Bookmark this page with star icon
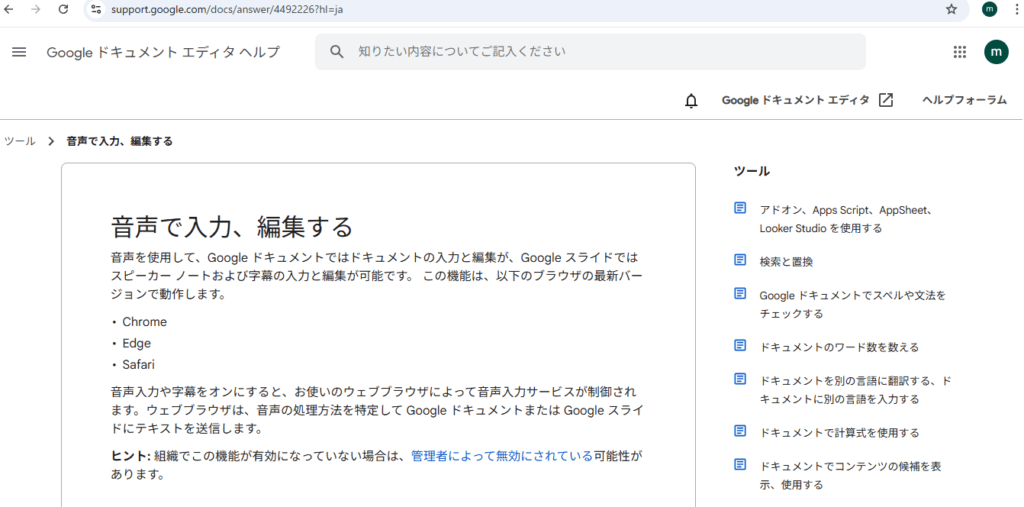The width and height of the screenshot is (1024, 507). 951,9
